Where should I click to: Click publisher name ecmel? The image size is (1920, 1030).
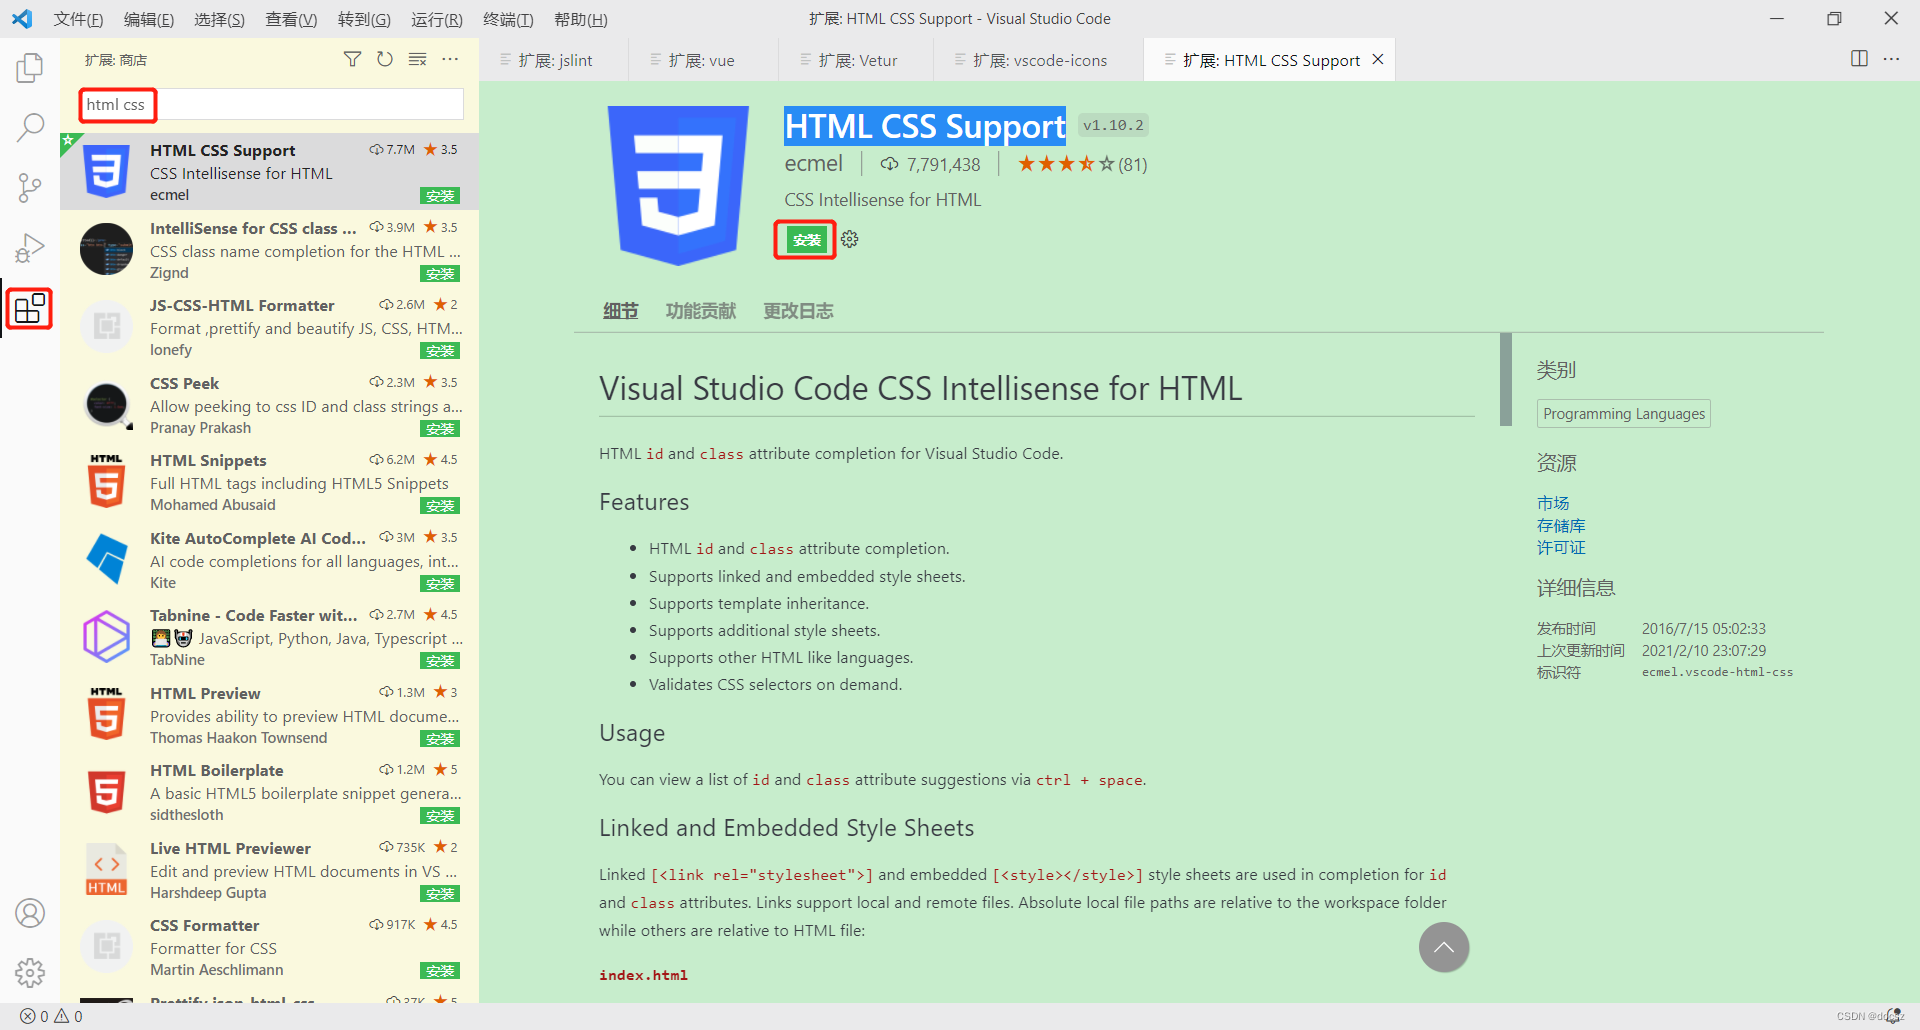813,164
